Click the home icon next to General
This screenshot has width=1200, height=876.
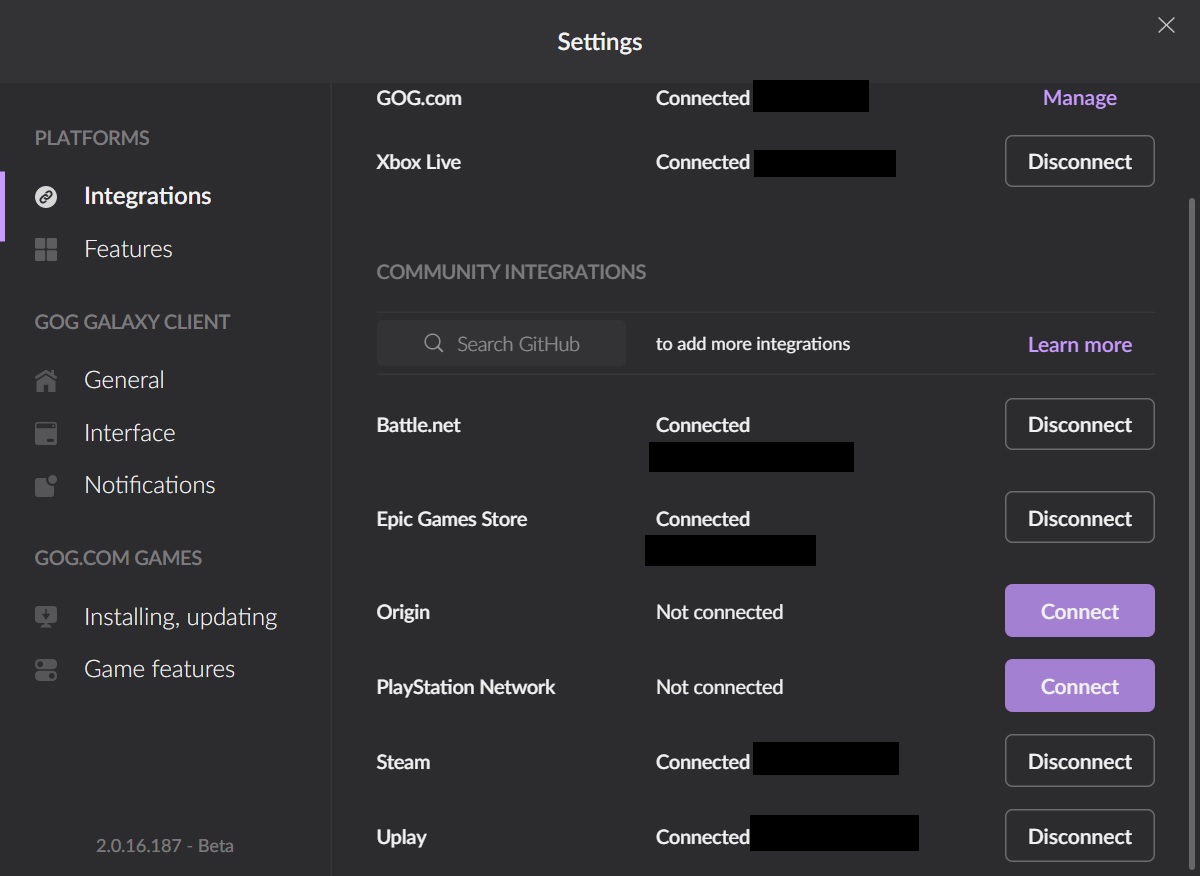(46, 380)
